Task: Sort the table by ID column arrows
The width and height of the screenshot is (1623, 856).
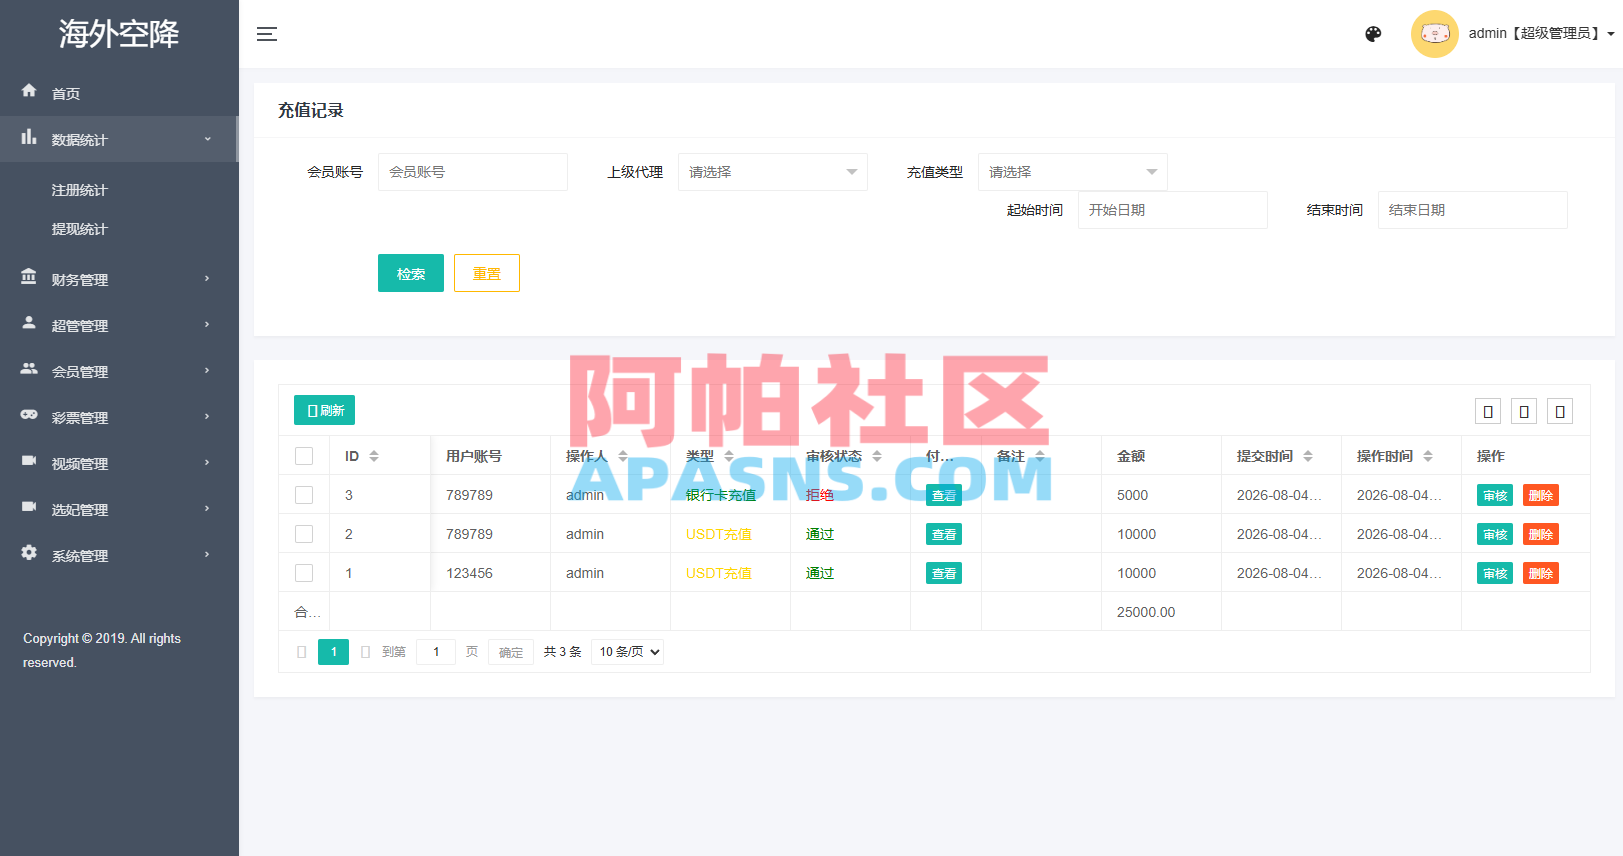Action: pyautogui.click(x=374, y=456)
